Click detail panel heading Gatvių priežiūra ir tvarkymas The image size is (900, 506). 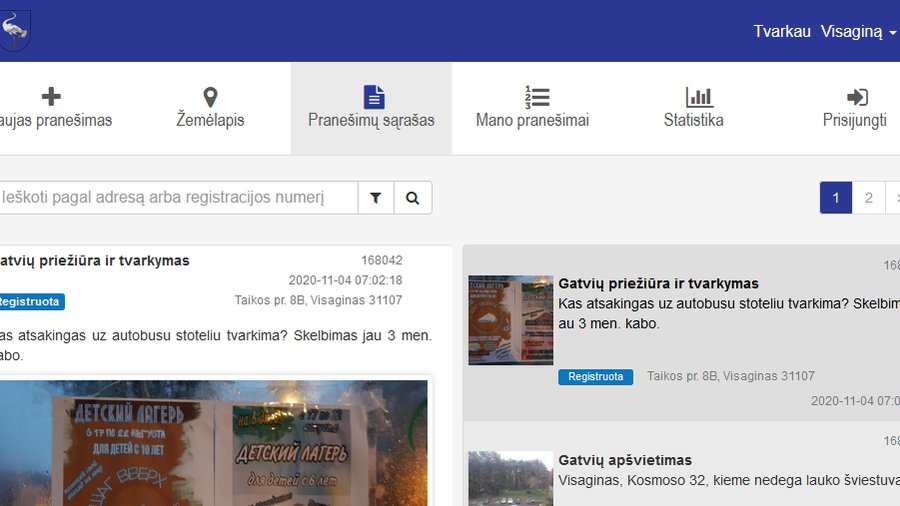coord(94,260)
